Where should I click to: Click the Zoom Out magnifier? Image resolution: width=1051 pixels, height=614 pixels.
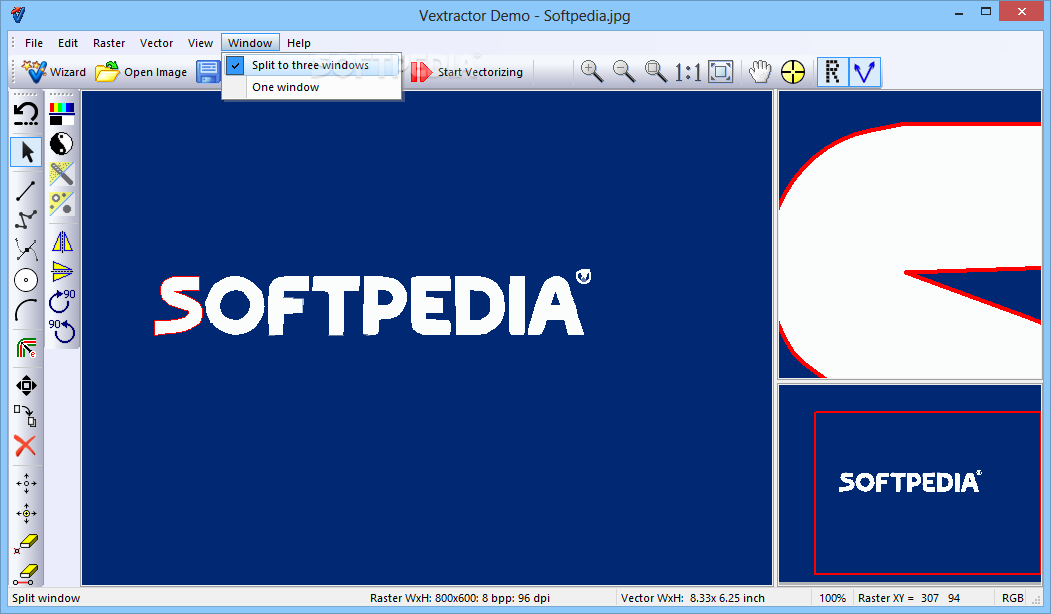click(624, 72)
